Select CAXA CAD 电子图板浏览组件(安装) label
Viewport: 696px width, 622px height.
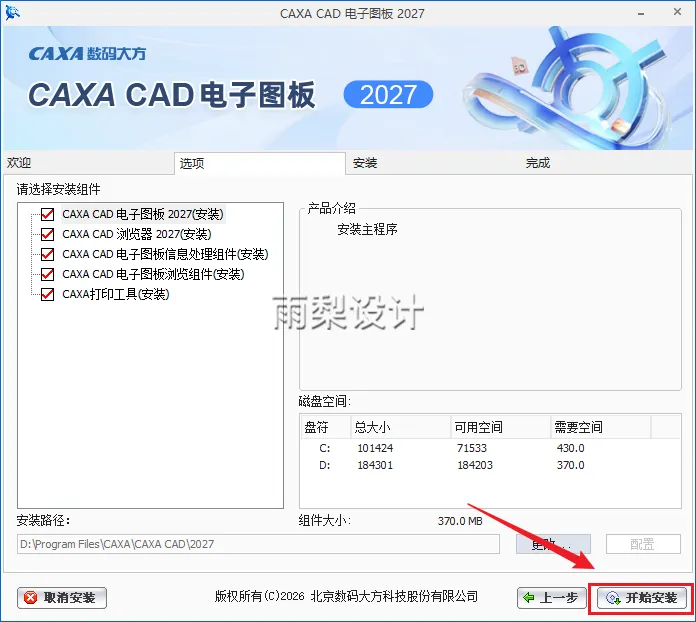pyautogui.click(x=153, y=274)
